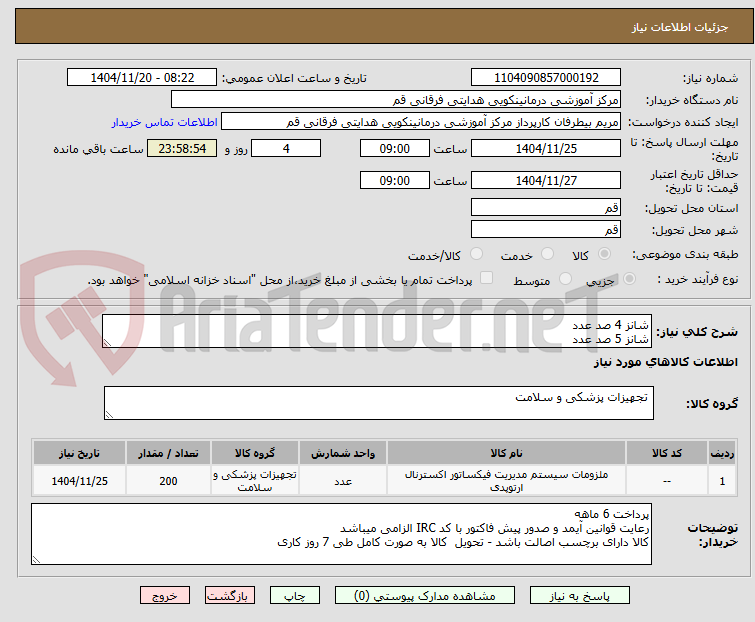This screenshot has width=755, height=622.
Task: Click the خروج exit button
Action: tap(165, 596)
